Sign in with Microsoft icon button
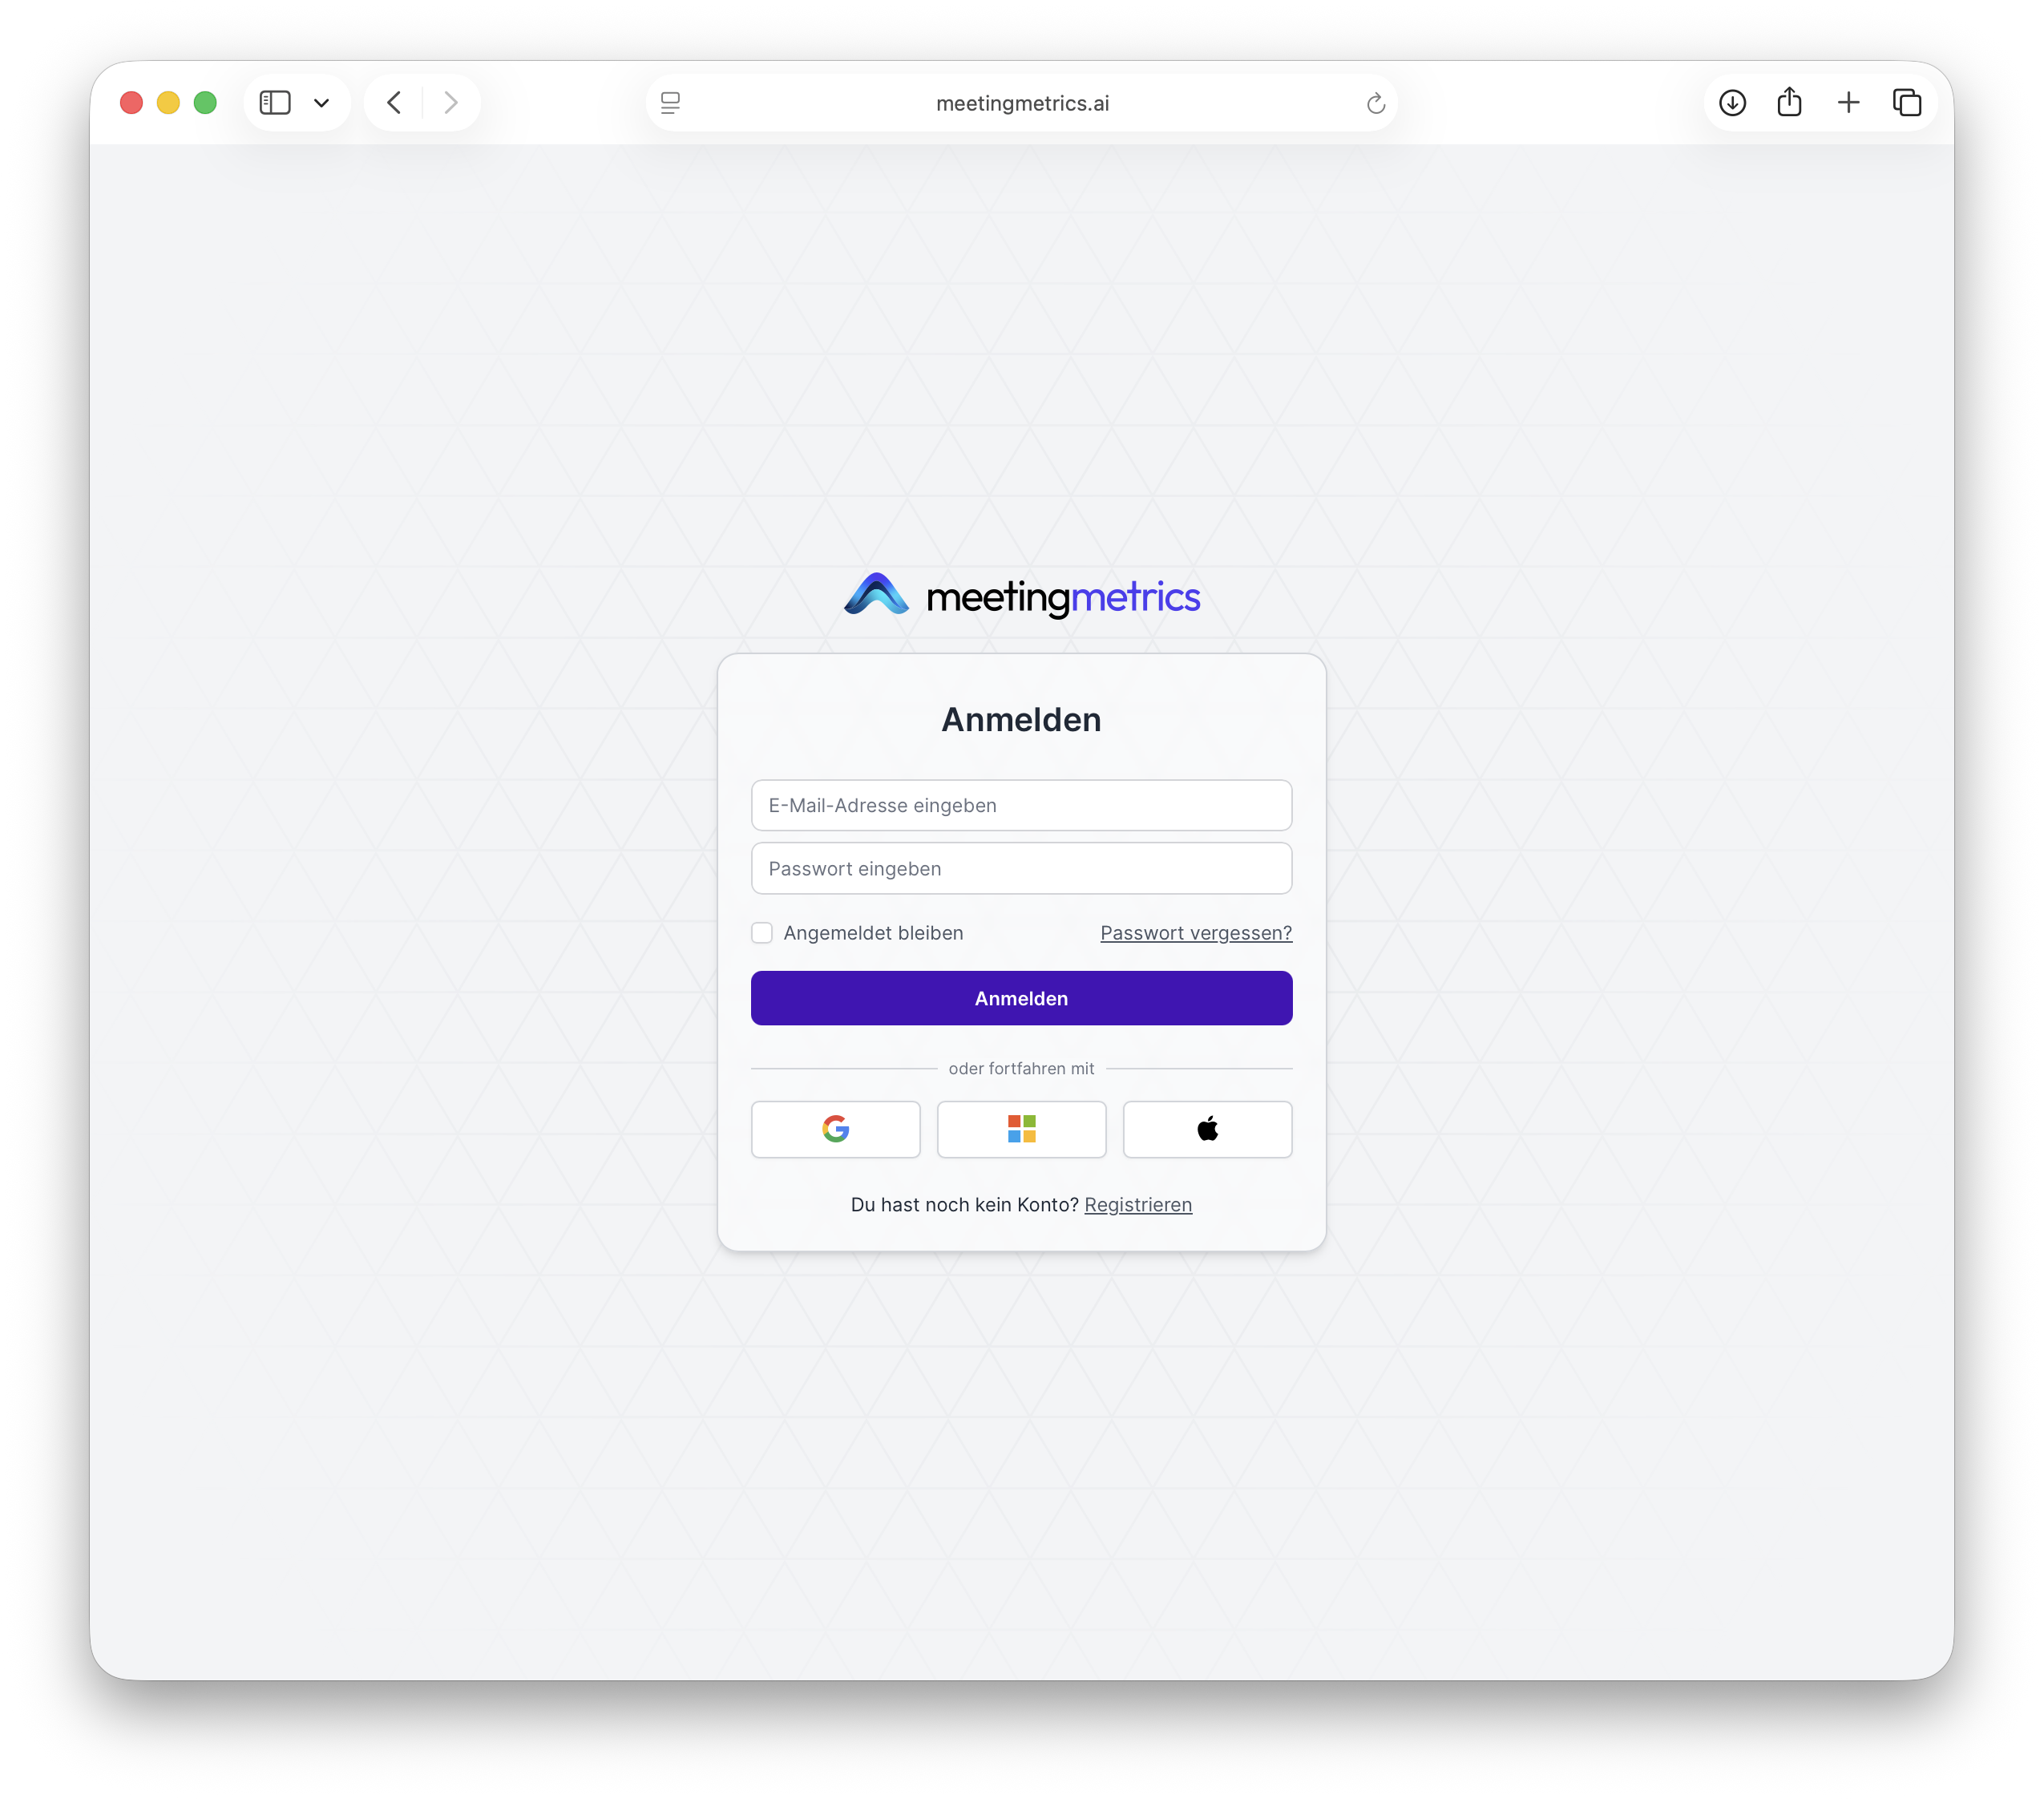This screenshot has width=2044, height=1799. coord(1021,1129)
